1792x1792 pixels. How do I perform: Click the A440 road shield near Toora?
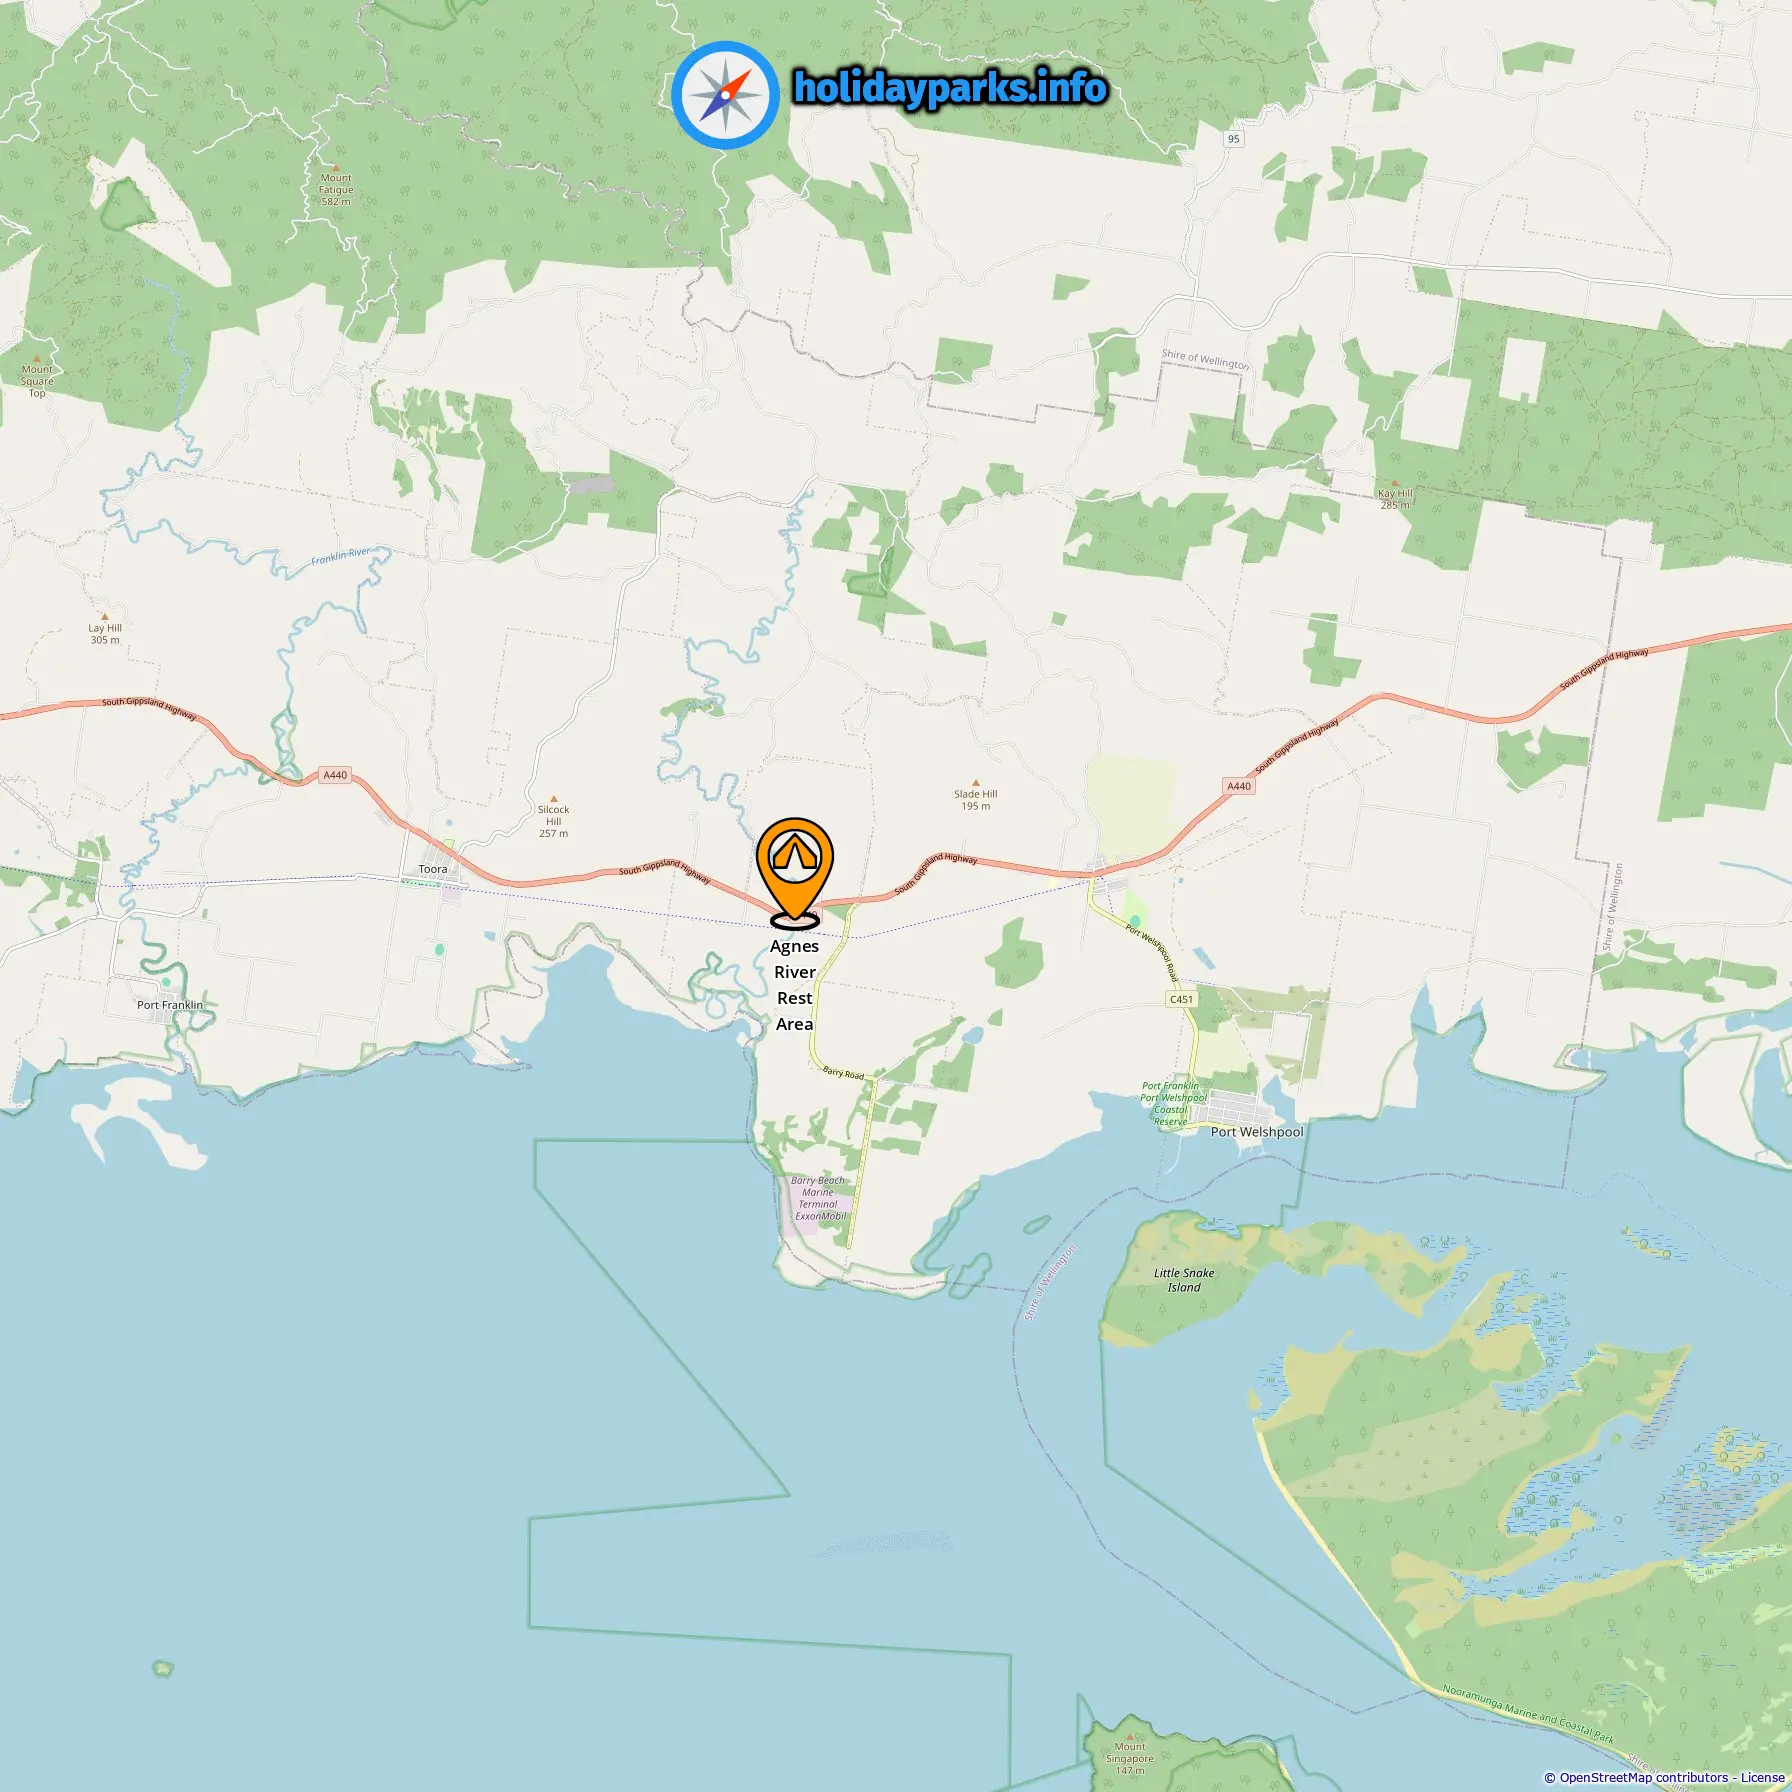pos(335,775)
